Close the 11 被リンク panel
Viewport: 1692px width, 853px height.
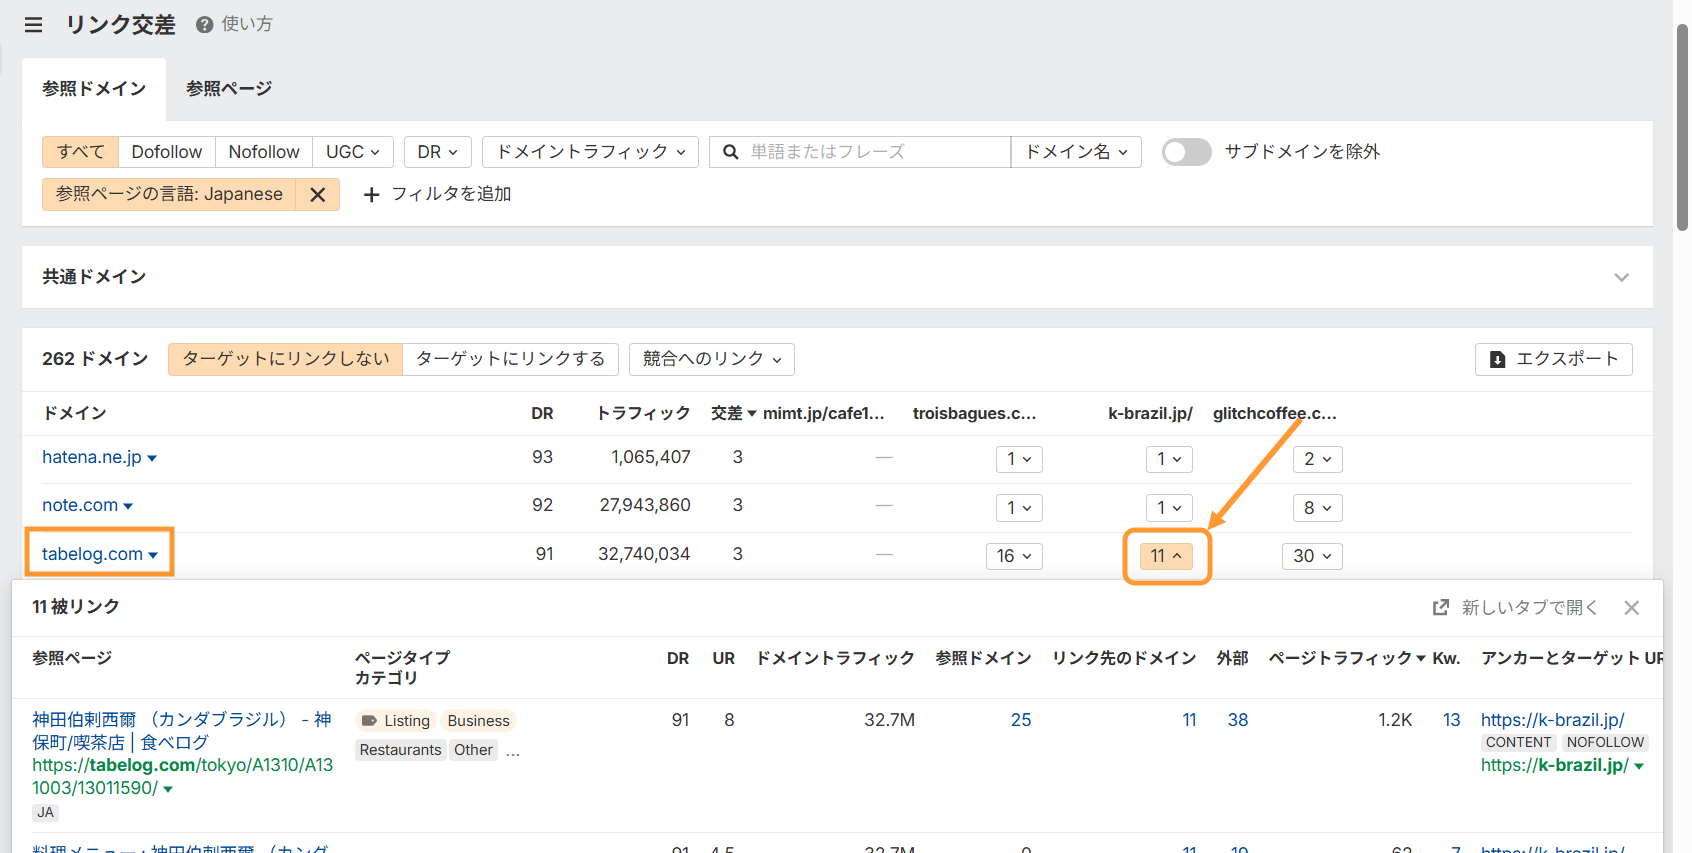(1631, 608)
